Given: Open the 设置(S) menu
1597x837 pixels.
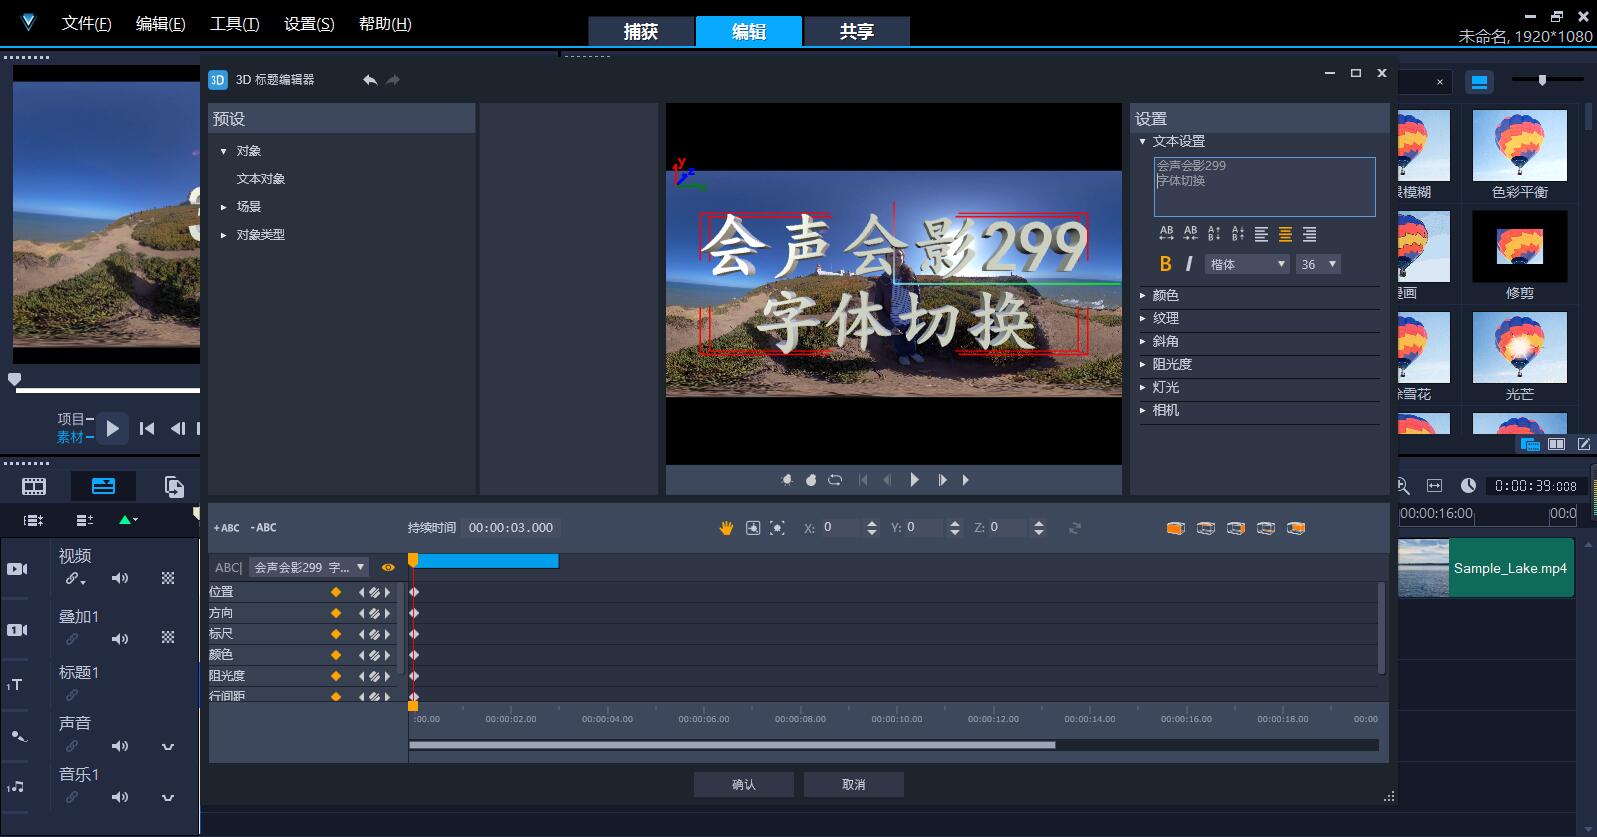Looking at the screenshot, I should coord(309,23).
